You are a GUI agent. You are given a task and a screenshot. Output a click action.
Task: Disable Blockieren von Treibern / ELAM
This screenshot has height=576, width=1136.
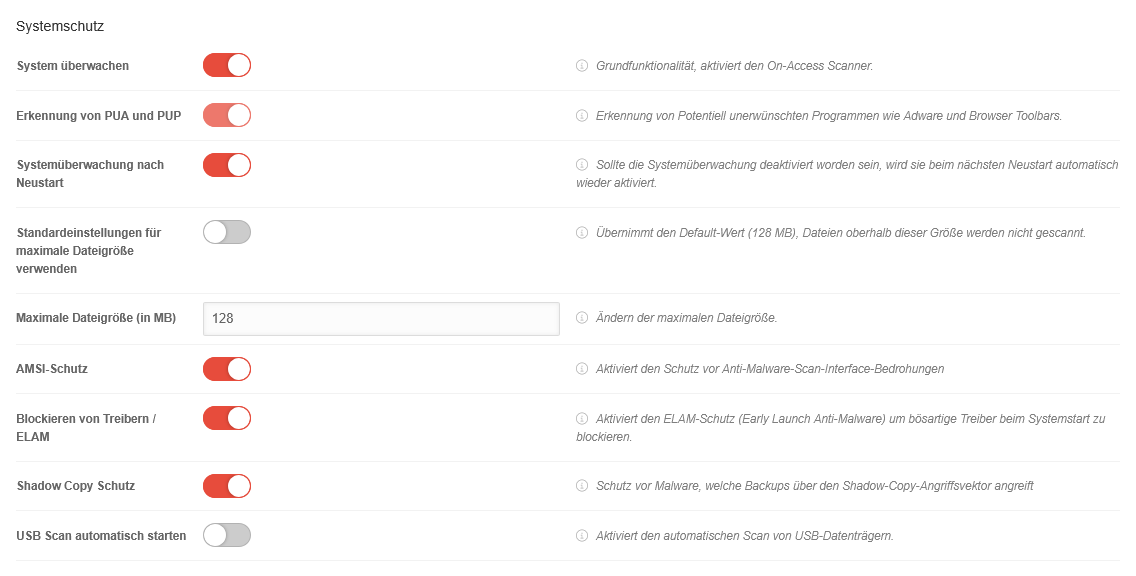[226, 417]
